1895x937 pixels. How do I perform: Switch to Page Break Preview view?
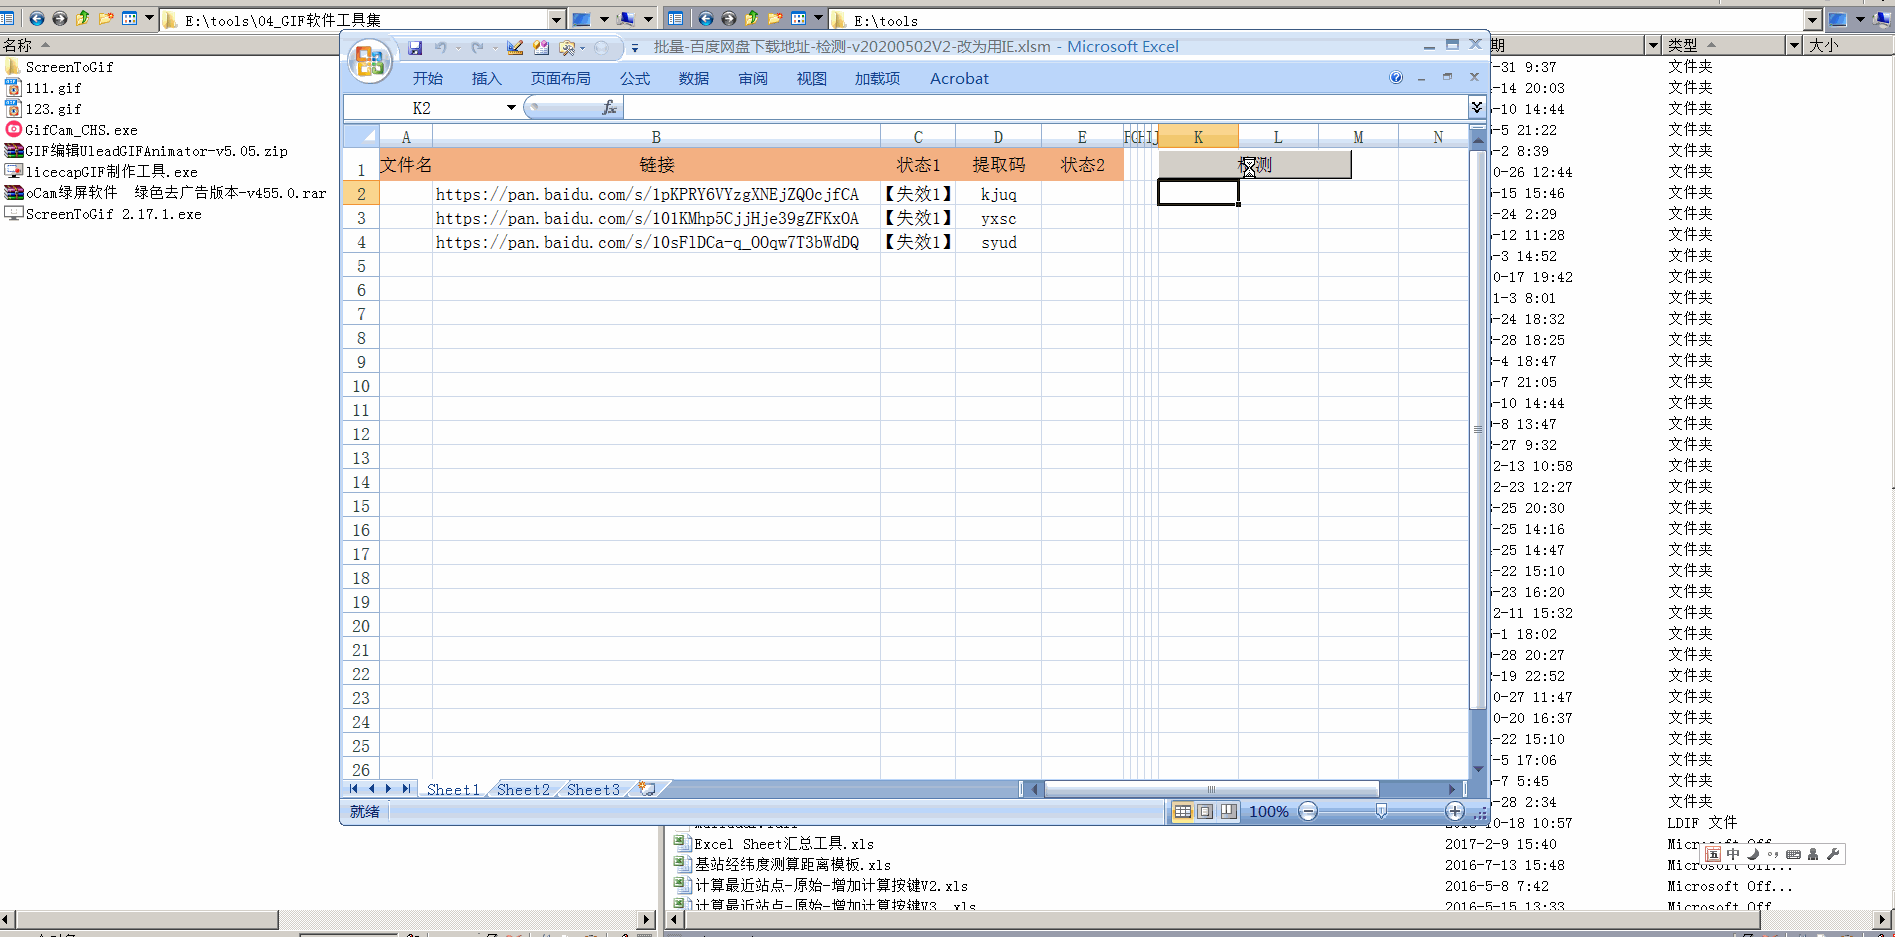coord(1228,811)
